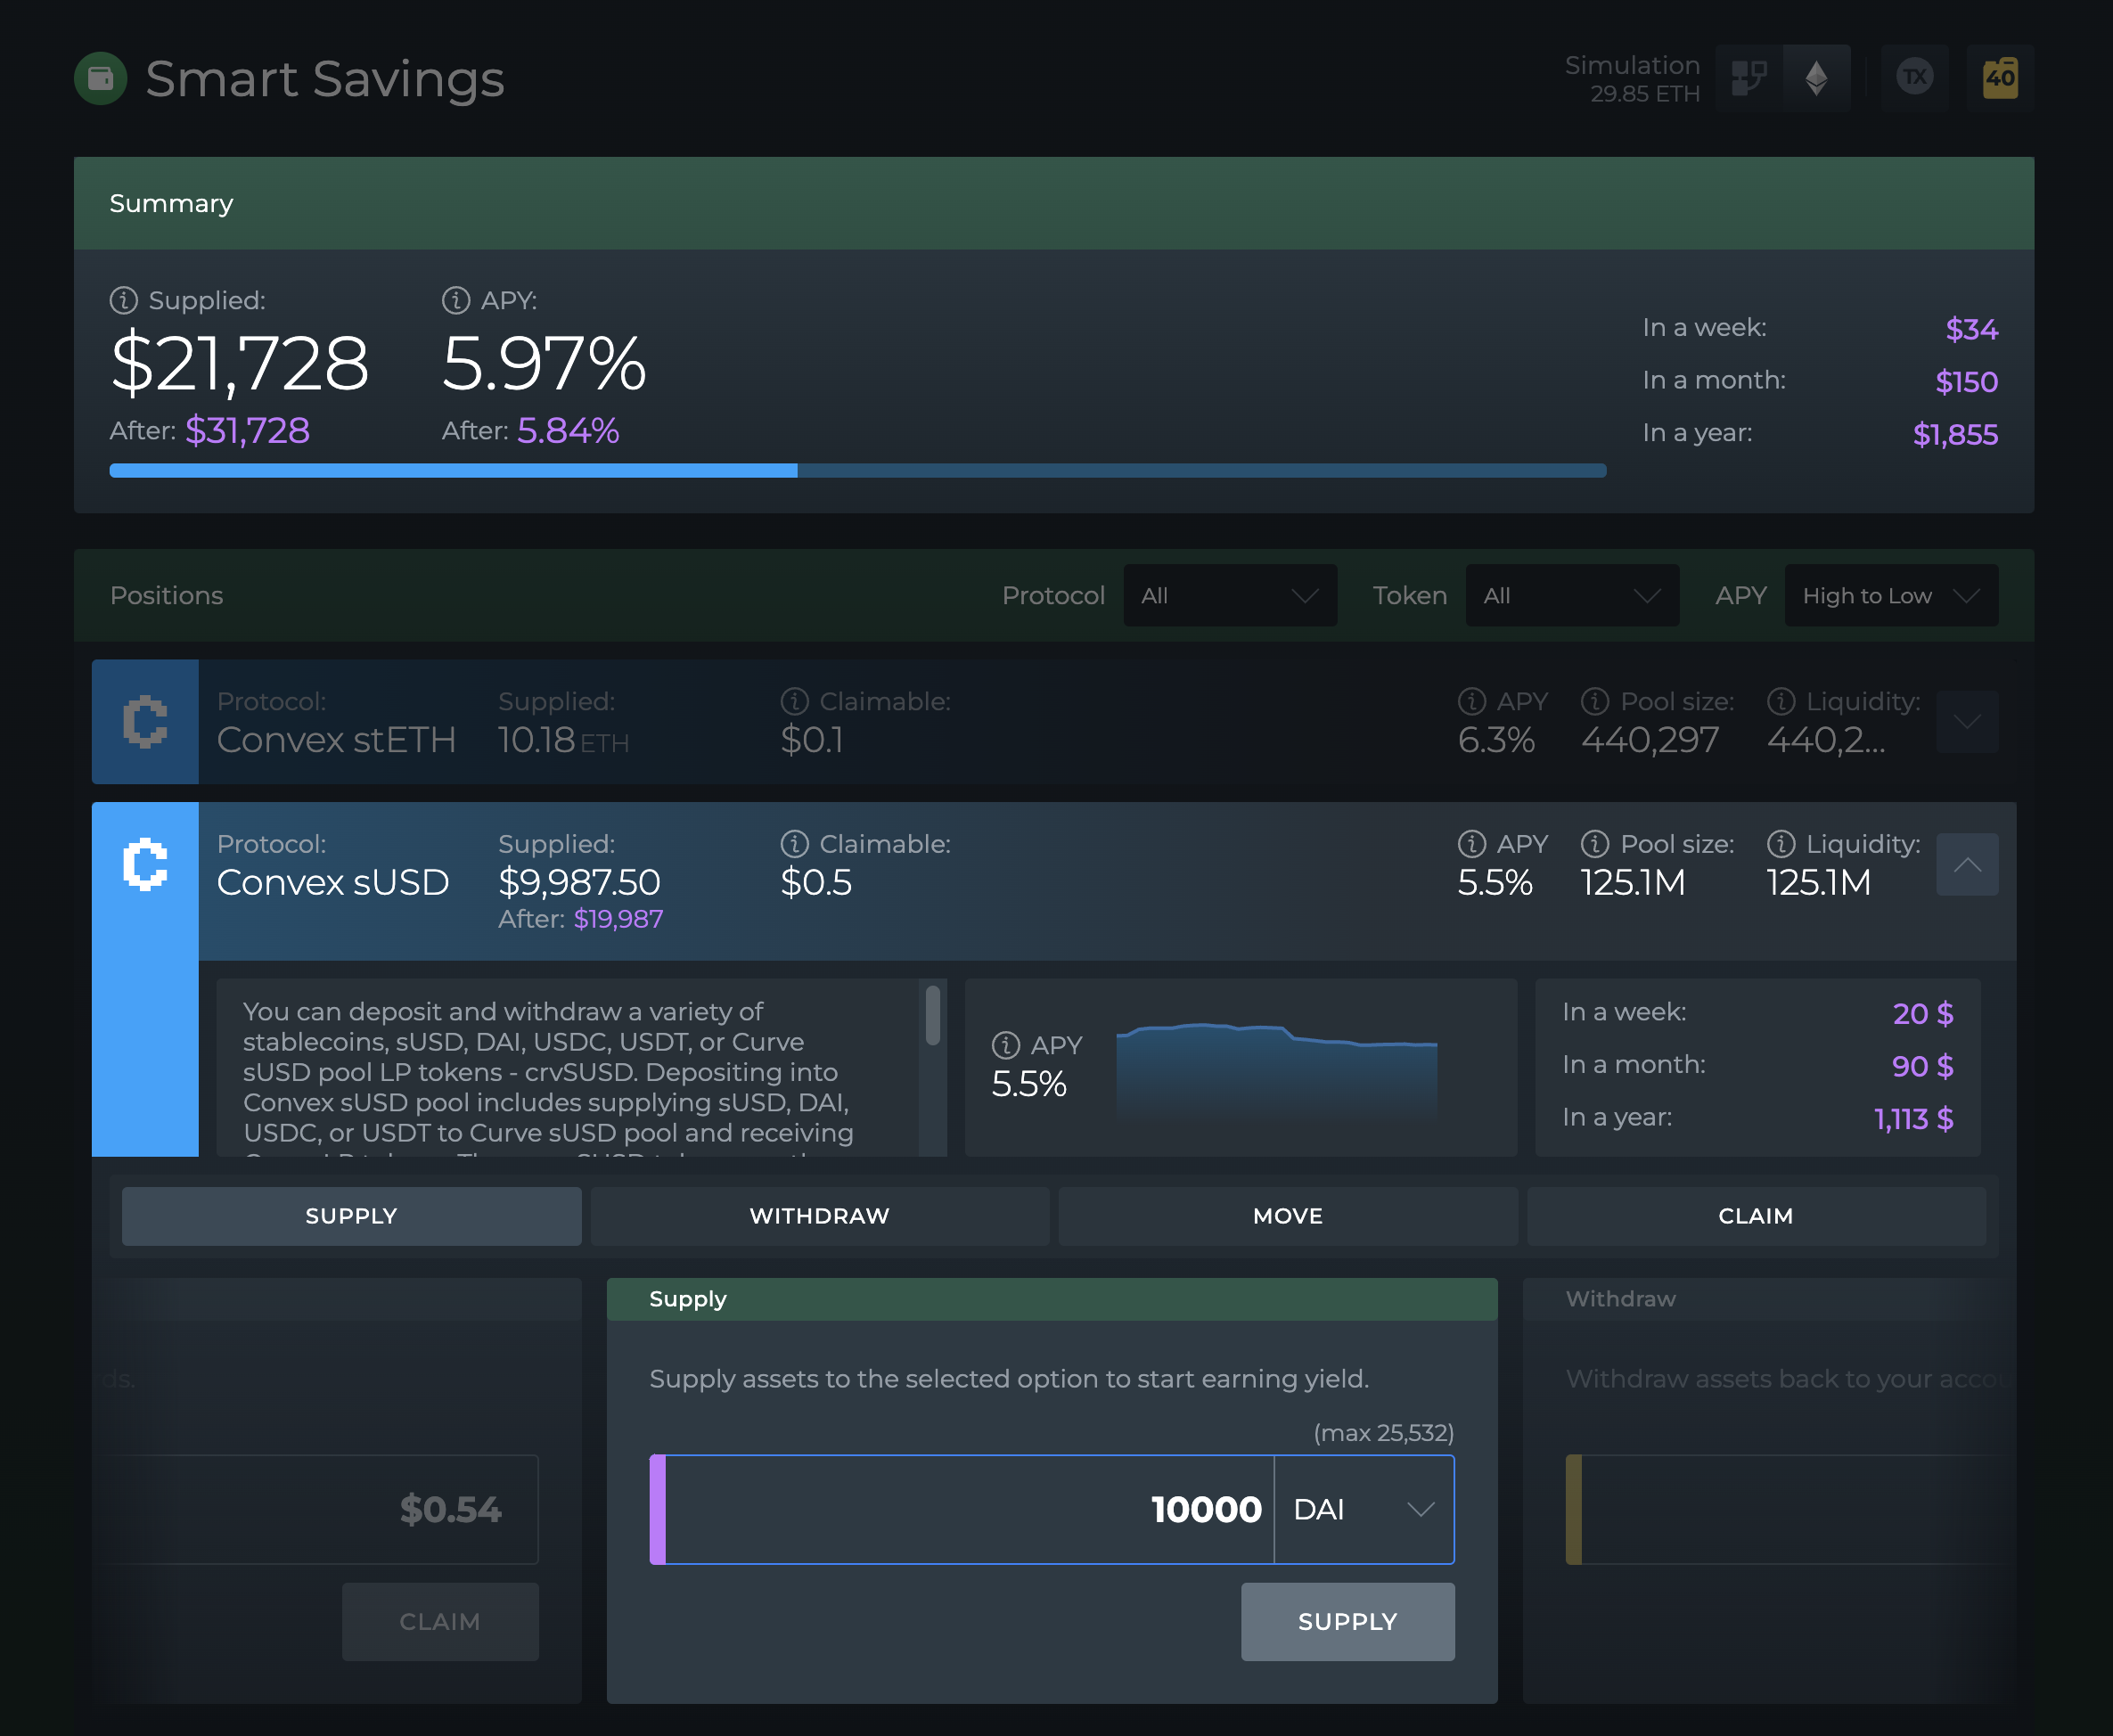Click the Supplied info icon in Summary
This screenshot has height=1736, width=2113.
(x=123, y=300)
